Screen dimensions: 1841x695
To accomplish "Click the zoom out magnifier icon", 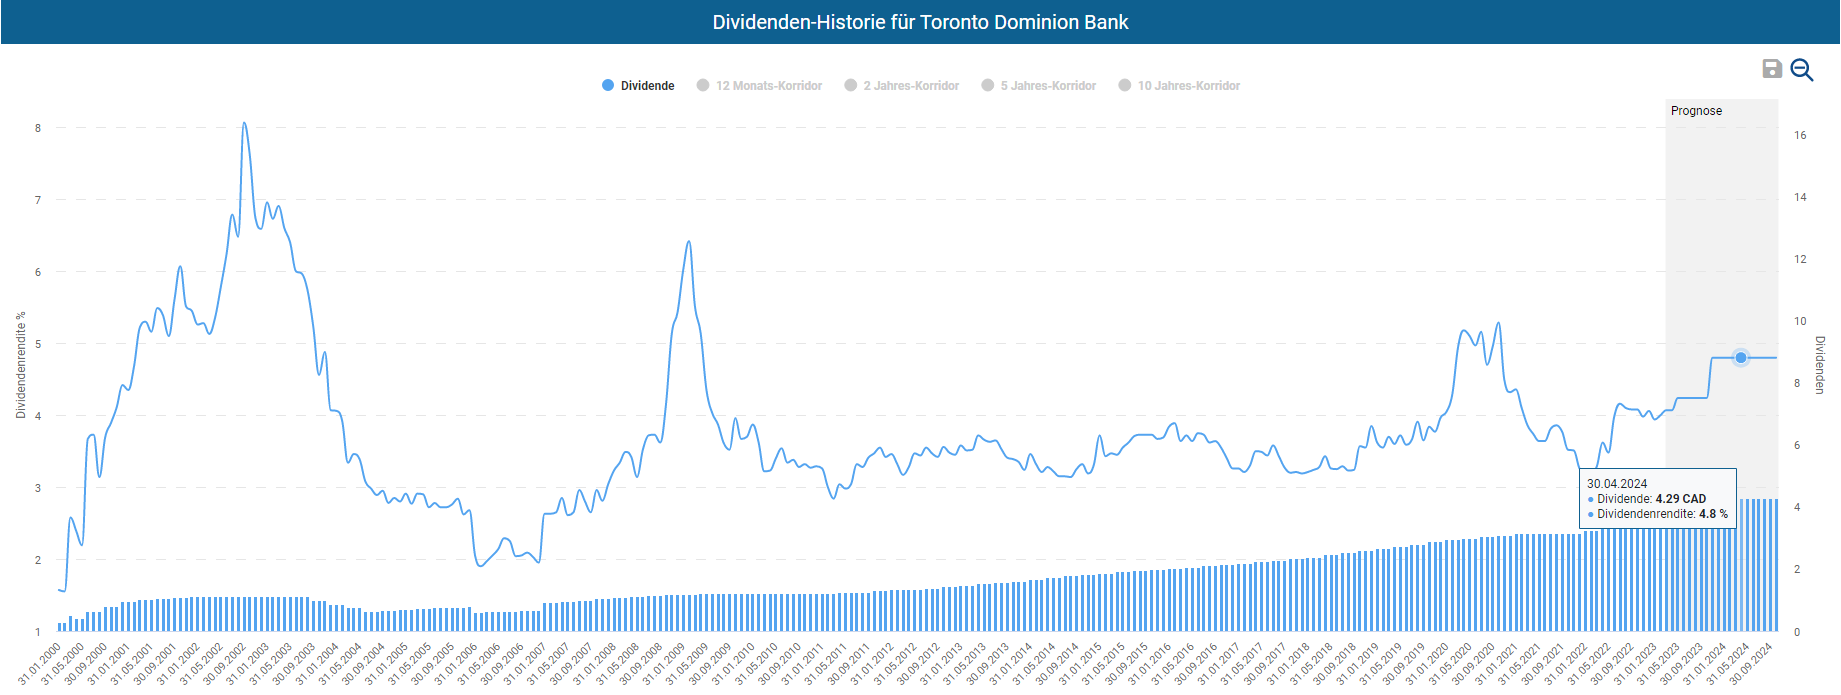I will [x=1801, y=69].
